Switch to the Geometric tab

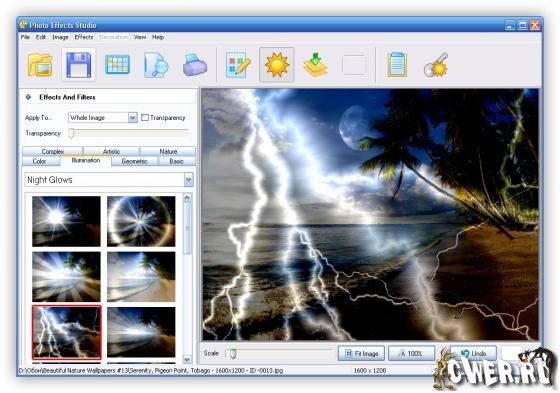pos(134,161)
